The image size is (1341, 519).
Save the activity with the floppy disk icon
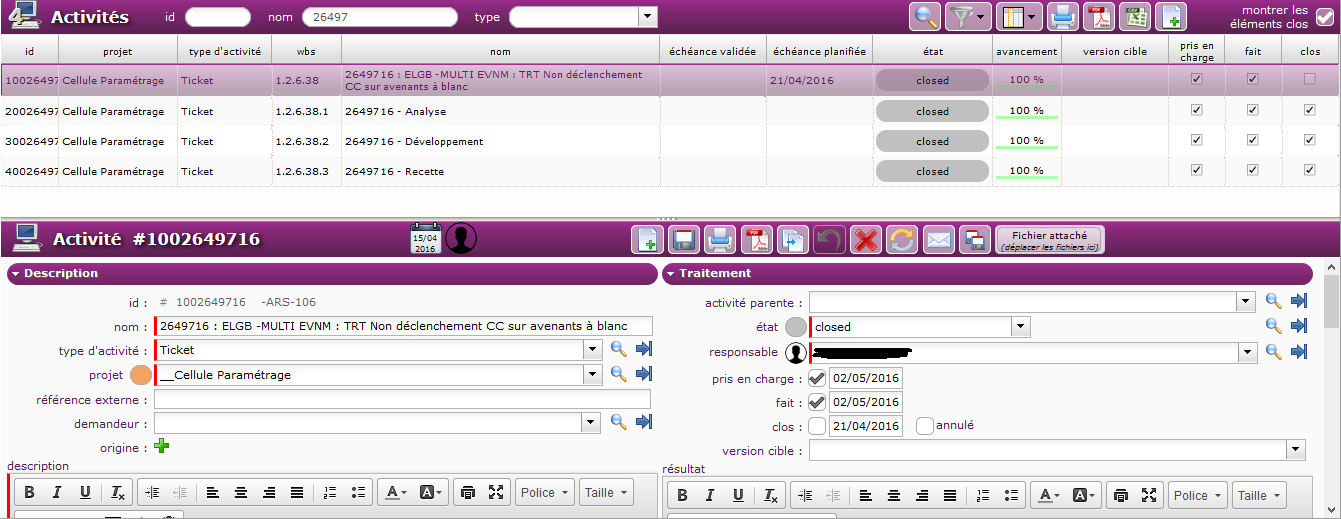click(x=684, y=240)
